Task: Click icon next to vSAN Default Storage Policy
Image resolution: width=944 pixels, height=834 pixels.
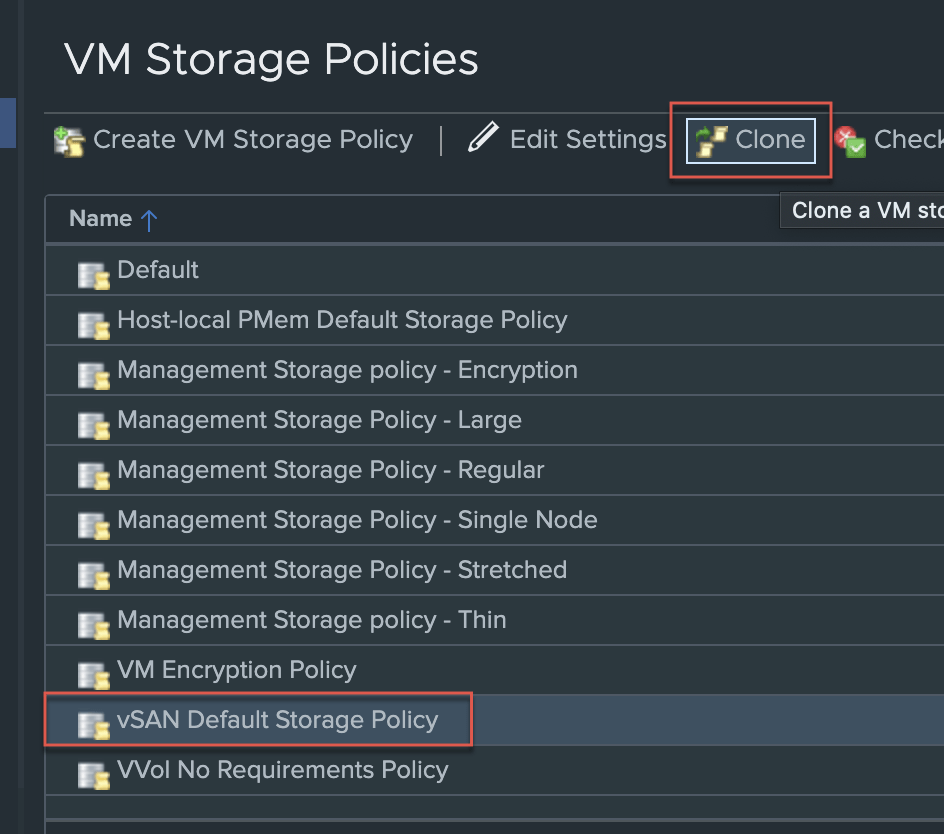Action: tap(93, 723)
